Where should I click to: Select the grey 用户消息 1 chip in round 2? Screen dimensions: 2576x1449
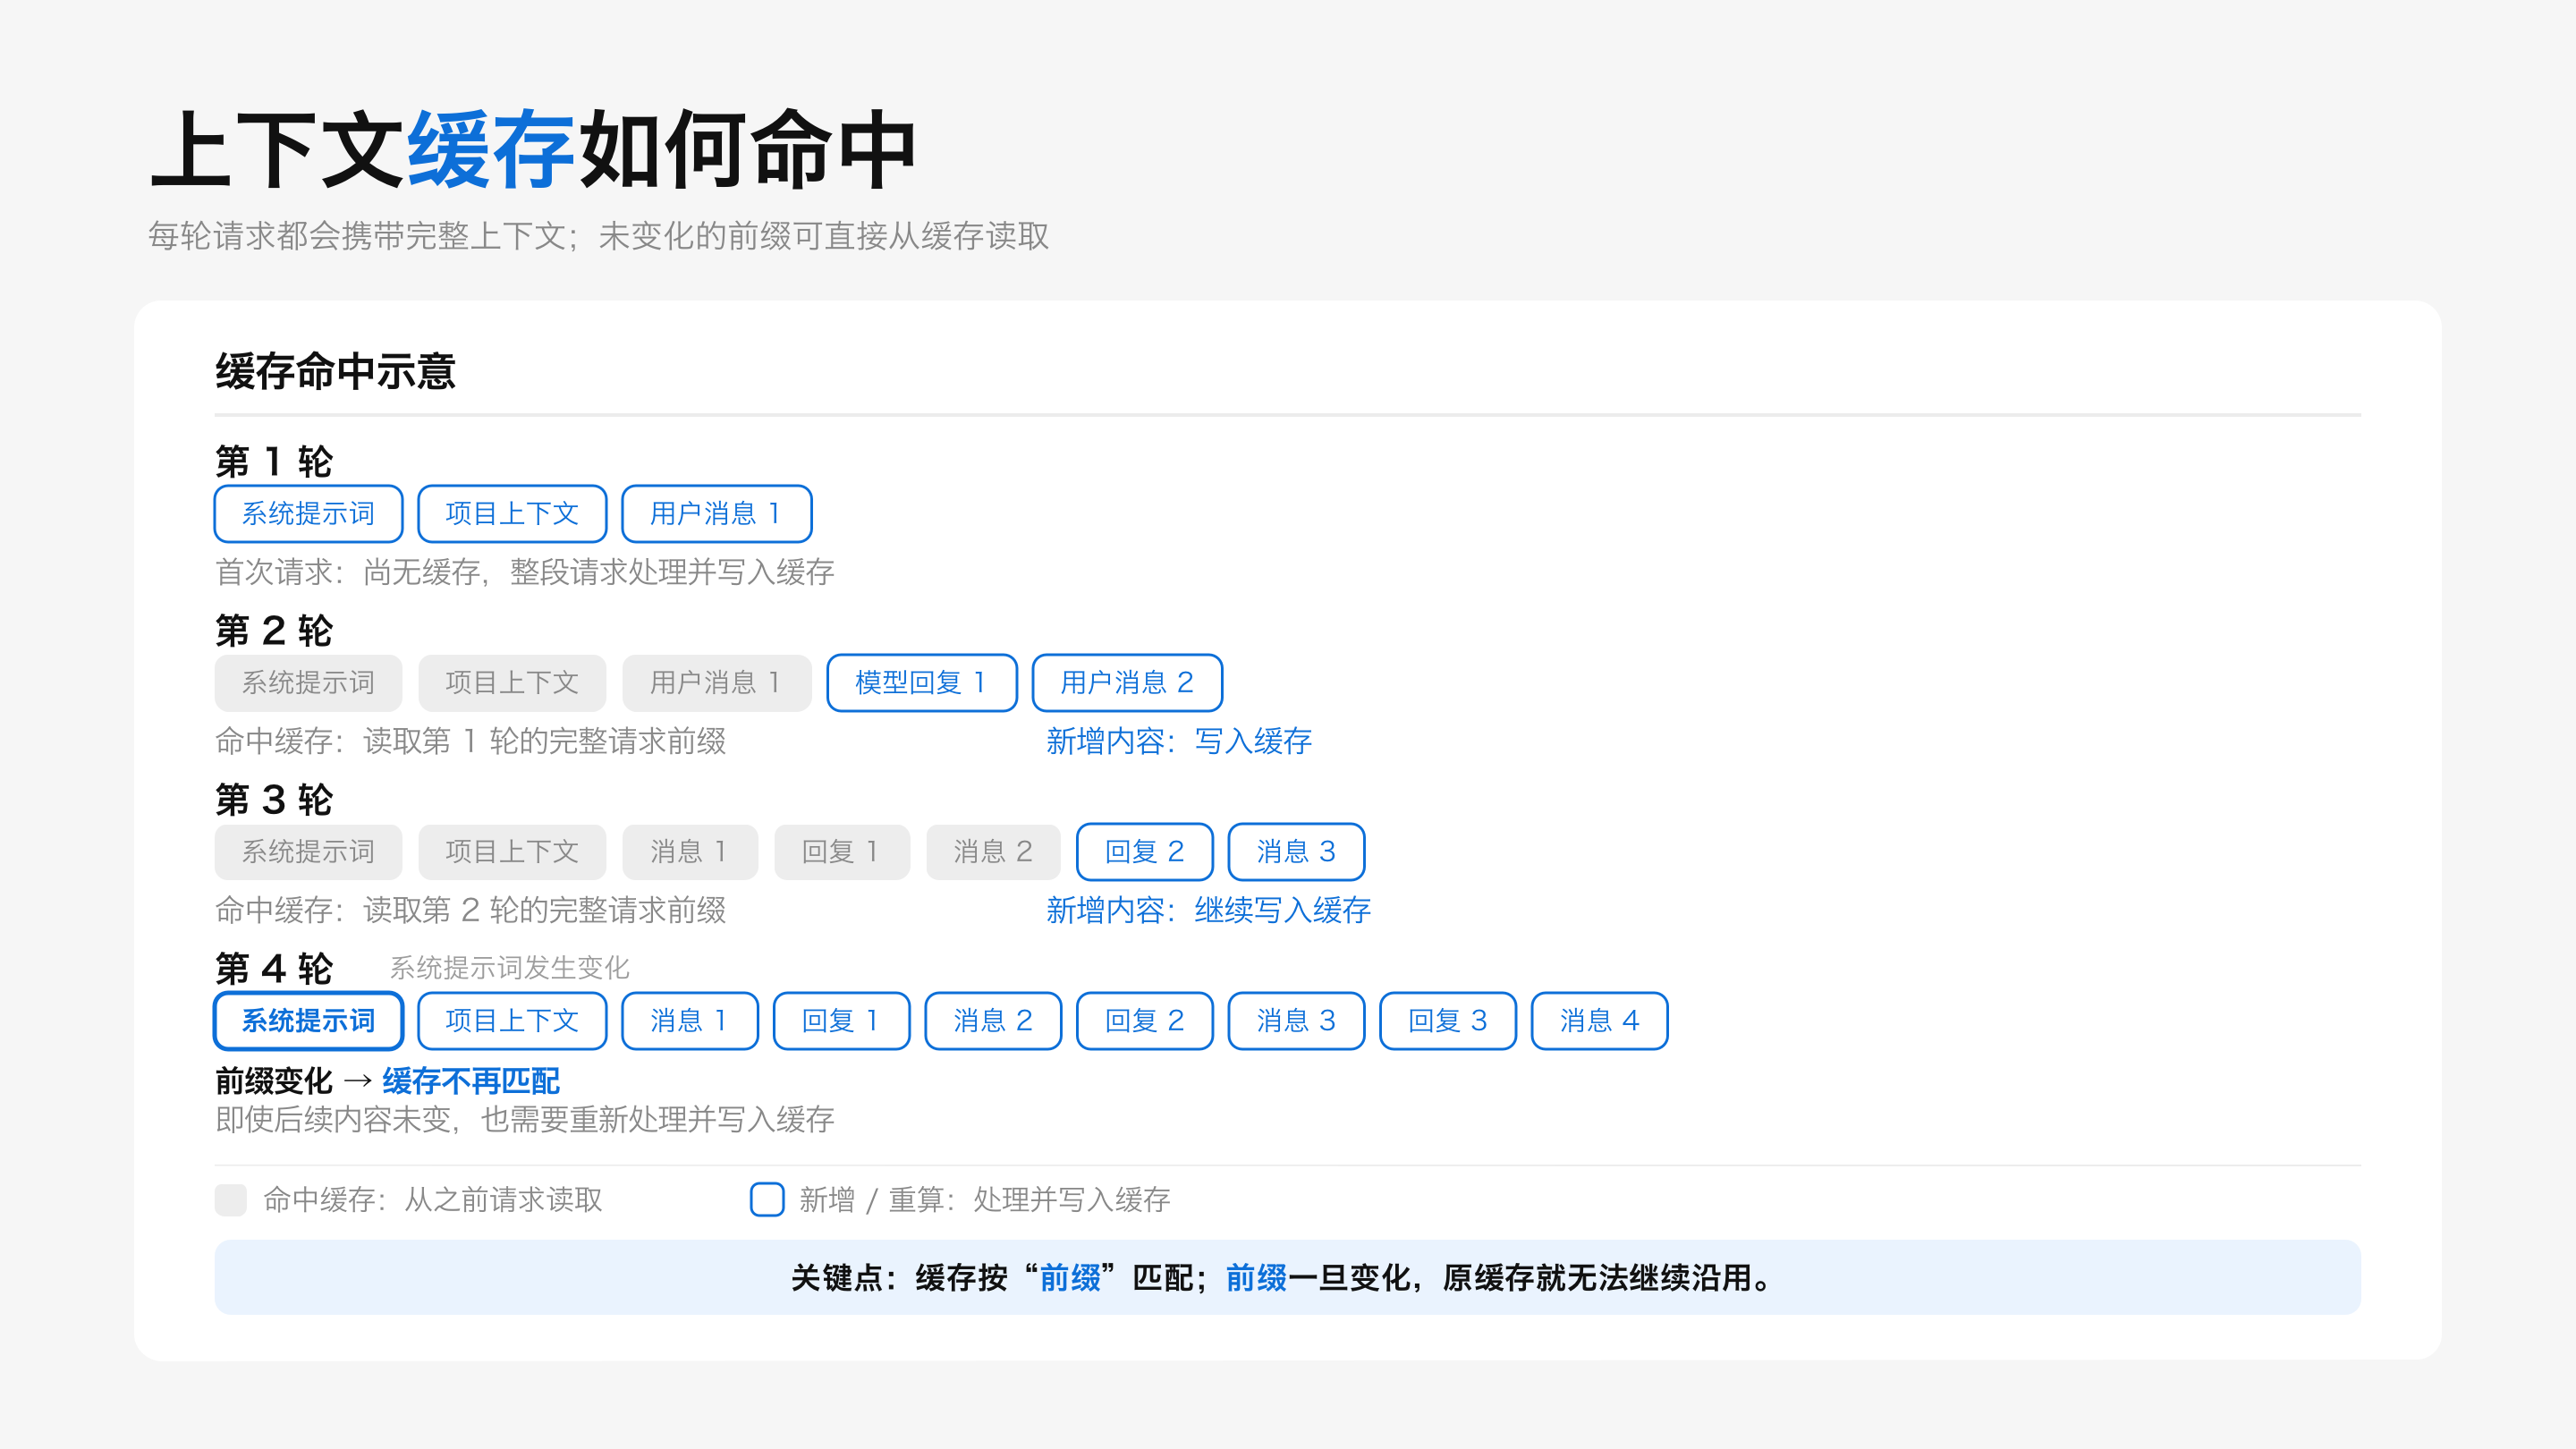pos(716,683)
